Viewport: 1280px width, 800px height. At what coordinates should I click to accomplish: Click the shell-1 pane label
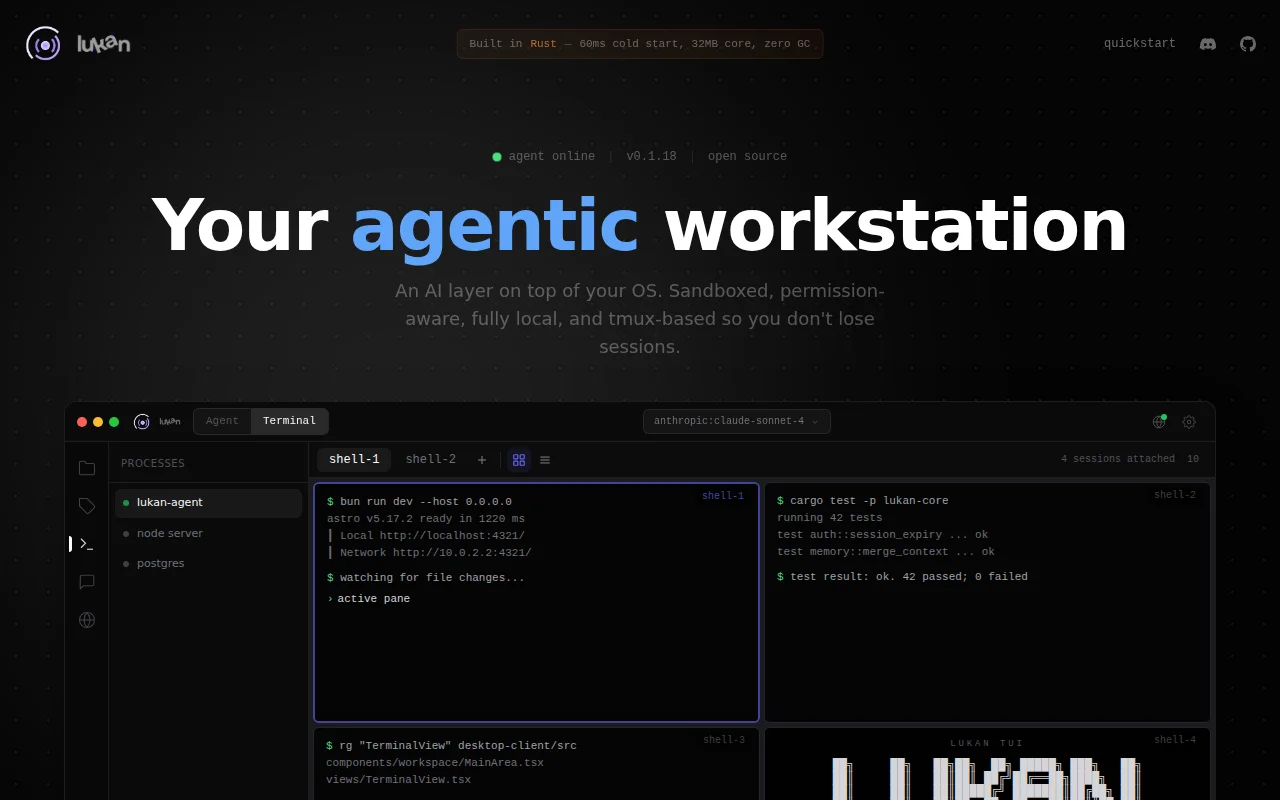(x=723, y=496)
